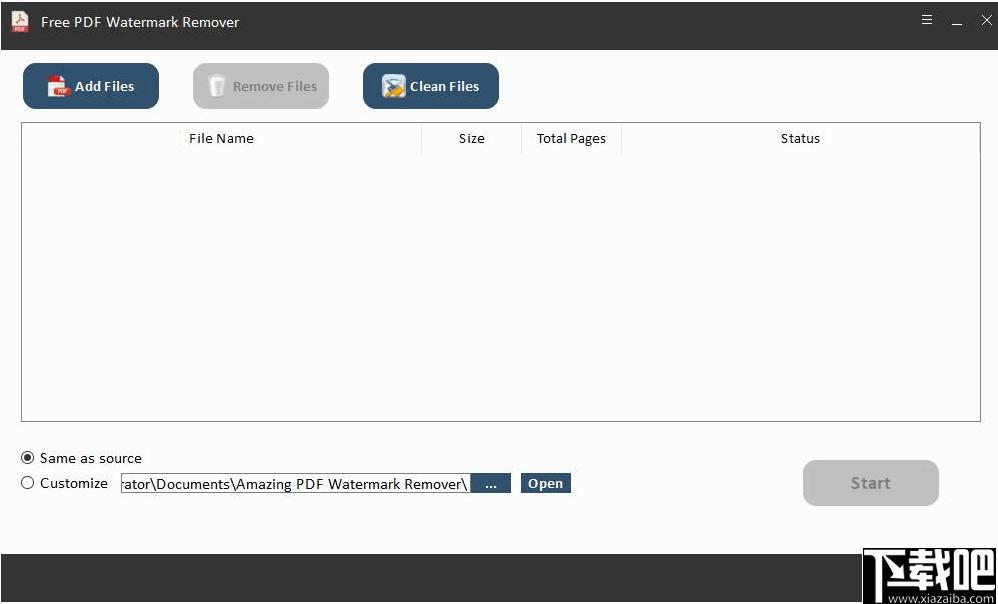This screenshot has height=604, width=998.
Task: Click the Size column header
Action: click(x=472, y=139)
